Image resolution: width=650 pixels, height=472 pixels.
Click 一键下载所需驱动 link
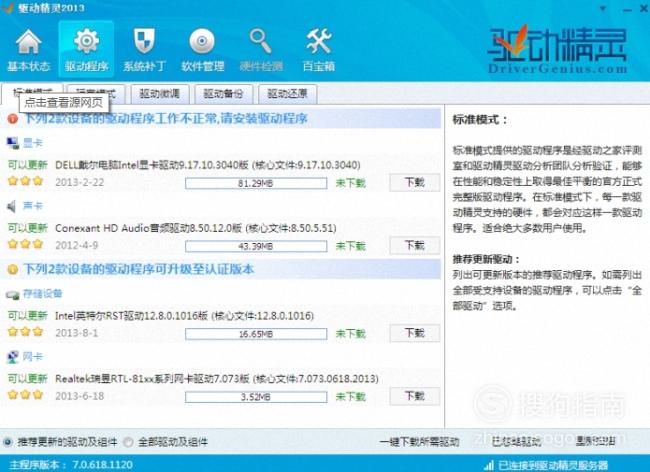click(x=420, y=442)
